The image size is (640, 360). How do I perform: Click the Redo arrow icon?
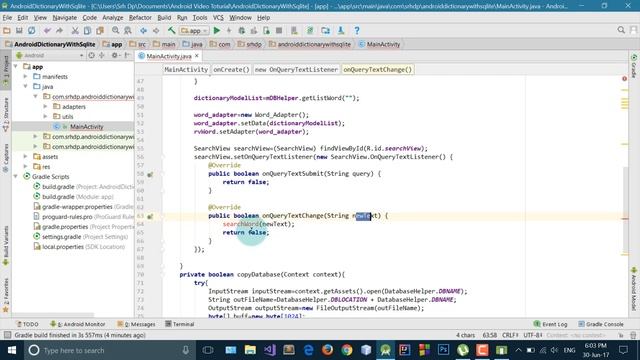tap(59, 31)
